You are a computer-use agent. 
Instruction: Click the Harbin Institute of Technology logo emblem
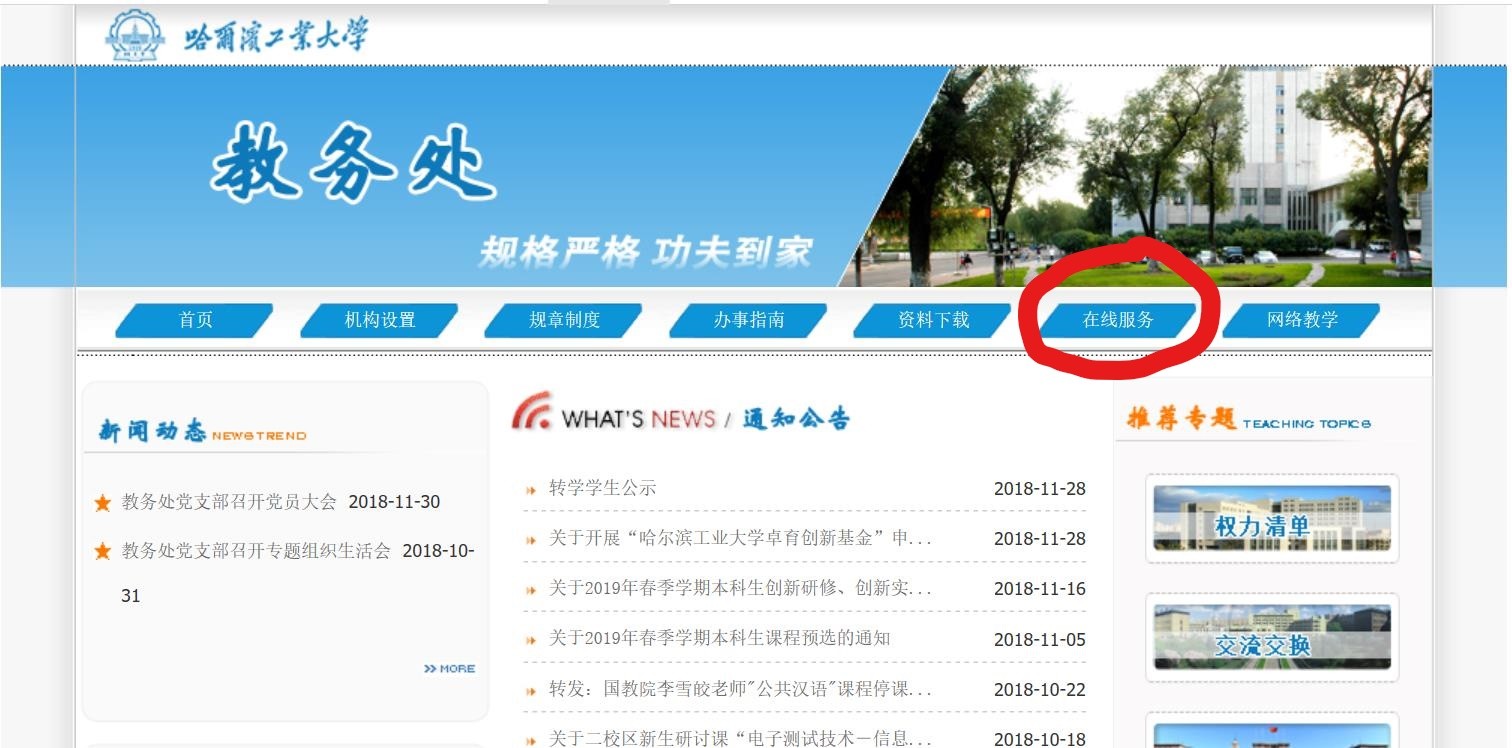tap(136, 35)
